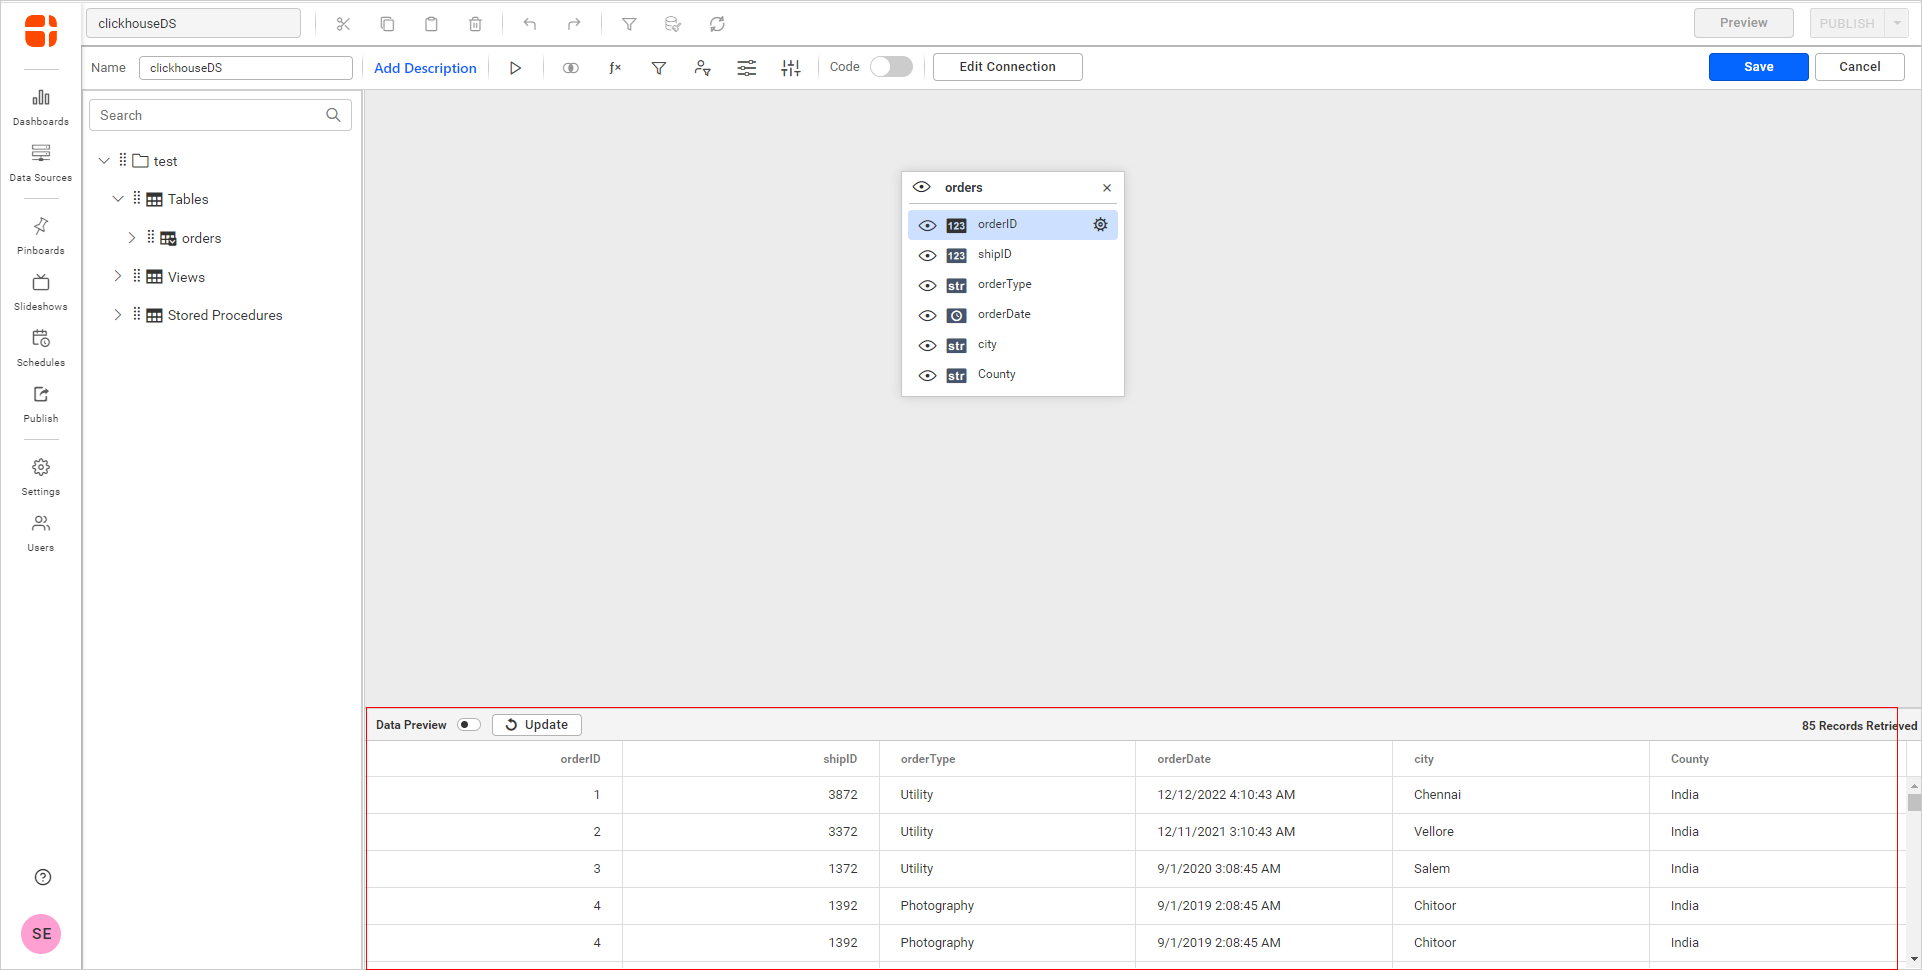Open the SE user profile avatar
This screenshot has width=1922, height=970.
41,934
